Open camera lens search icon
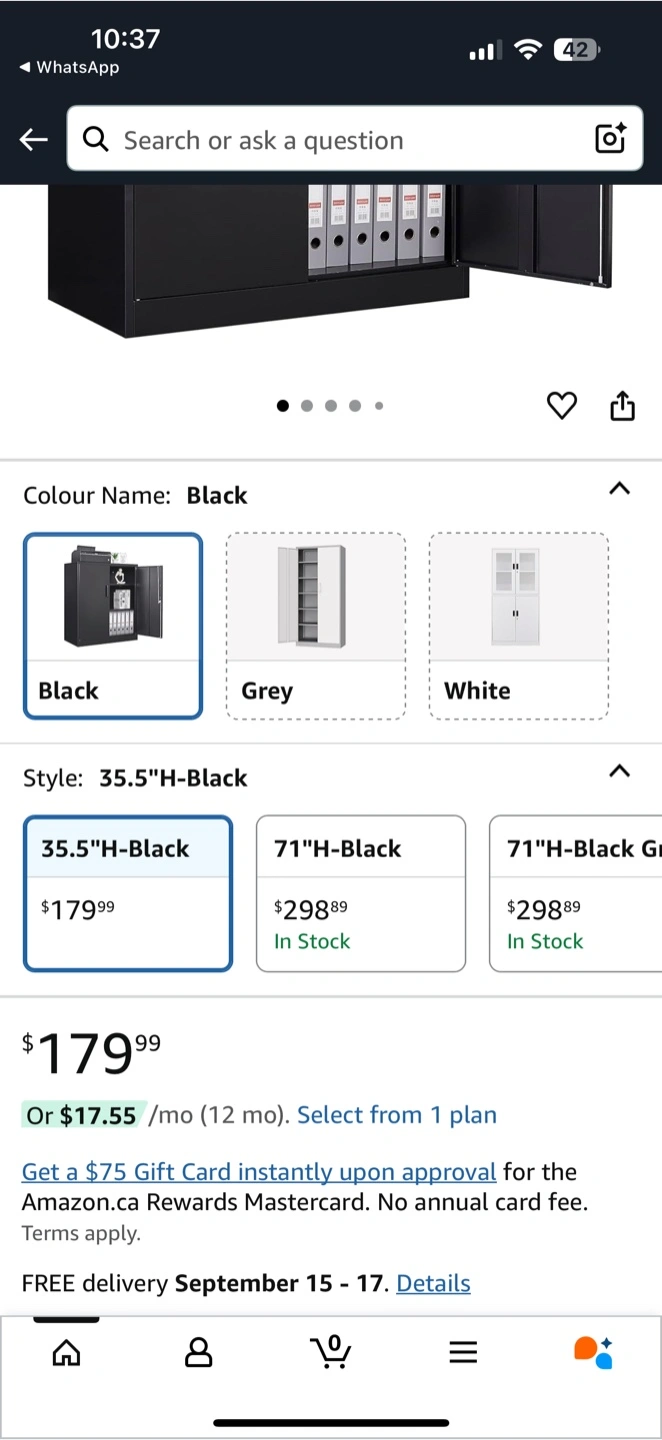Viewport: 662px width, 1440px height. point(610,139)
